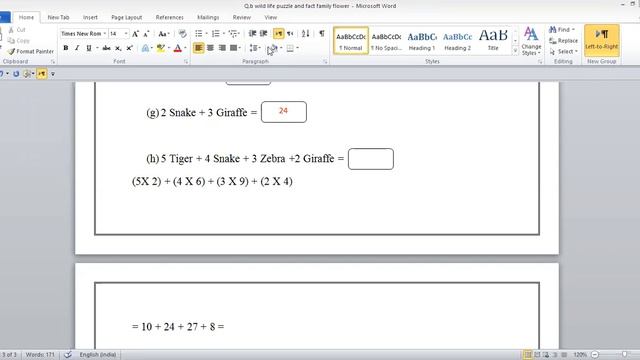Apply Align Text Left
The image size is (640, 360).
coord(199,48)
